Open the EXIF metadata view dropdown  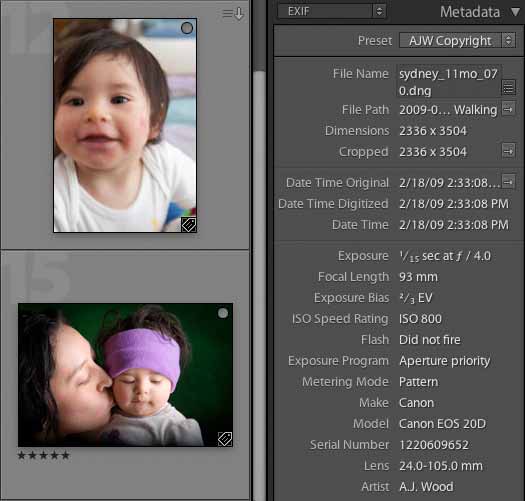pyautogui.click(x=331, y=11)
